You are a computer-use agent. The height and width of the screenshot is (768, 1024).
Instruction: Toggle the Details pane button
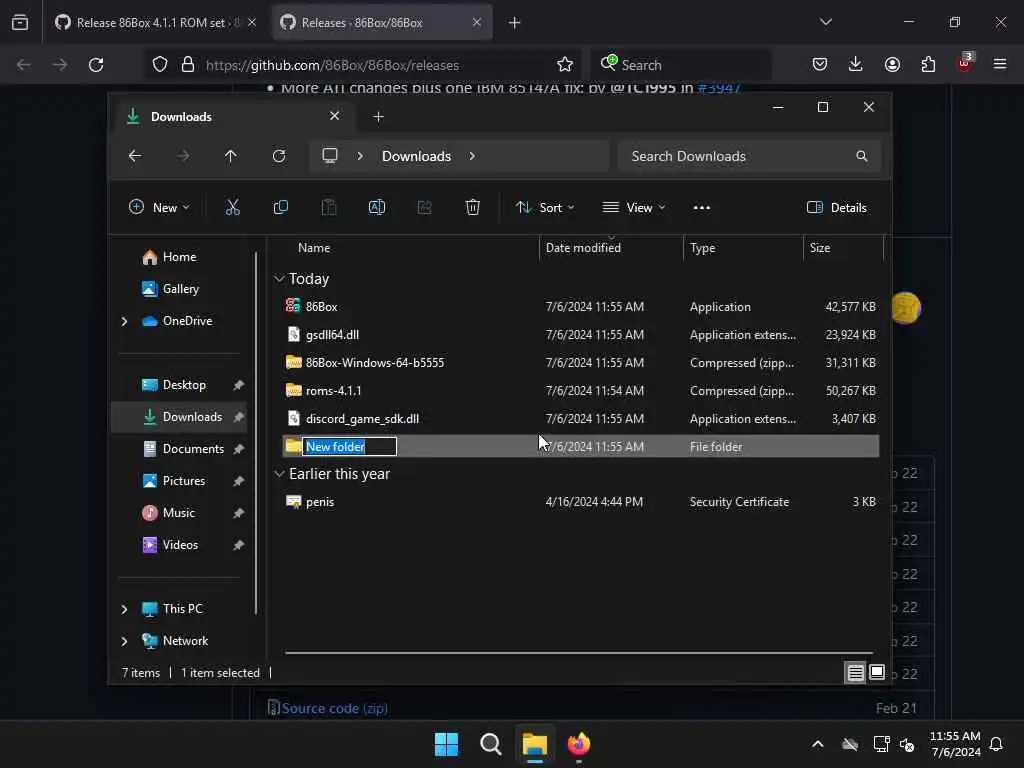[837, 208]
